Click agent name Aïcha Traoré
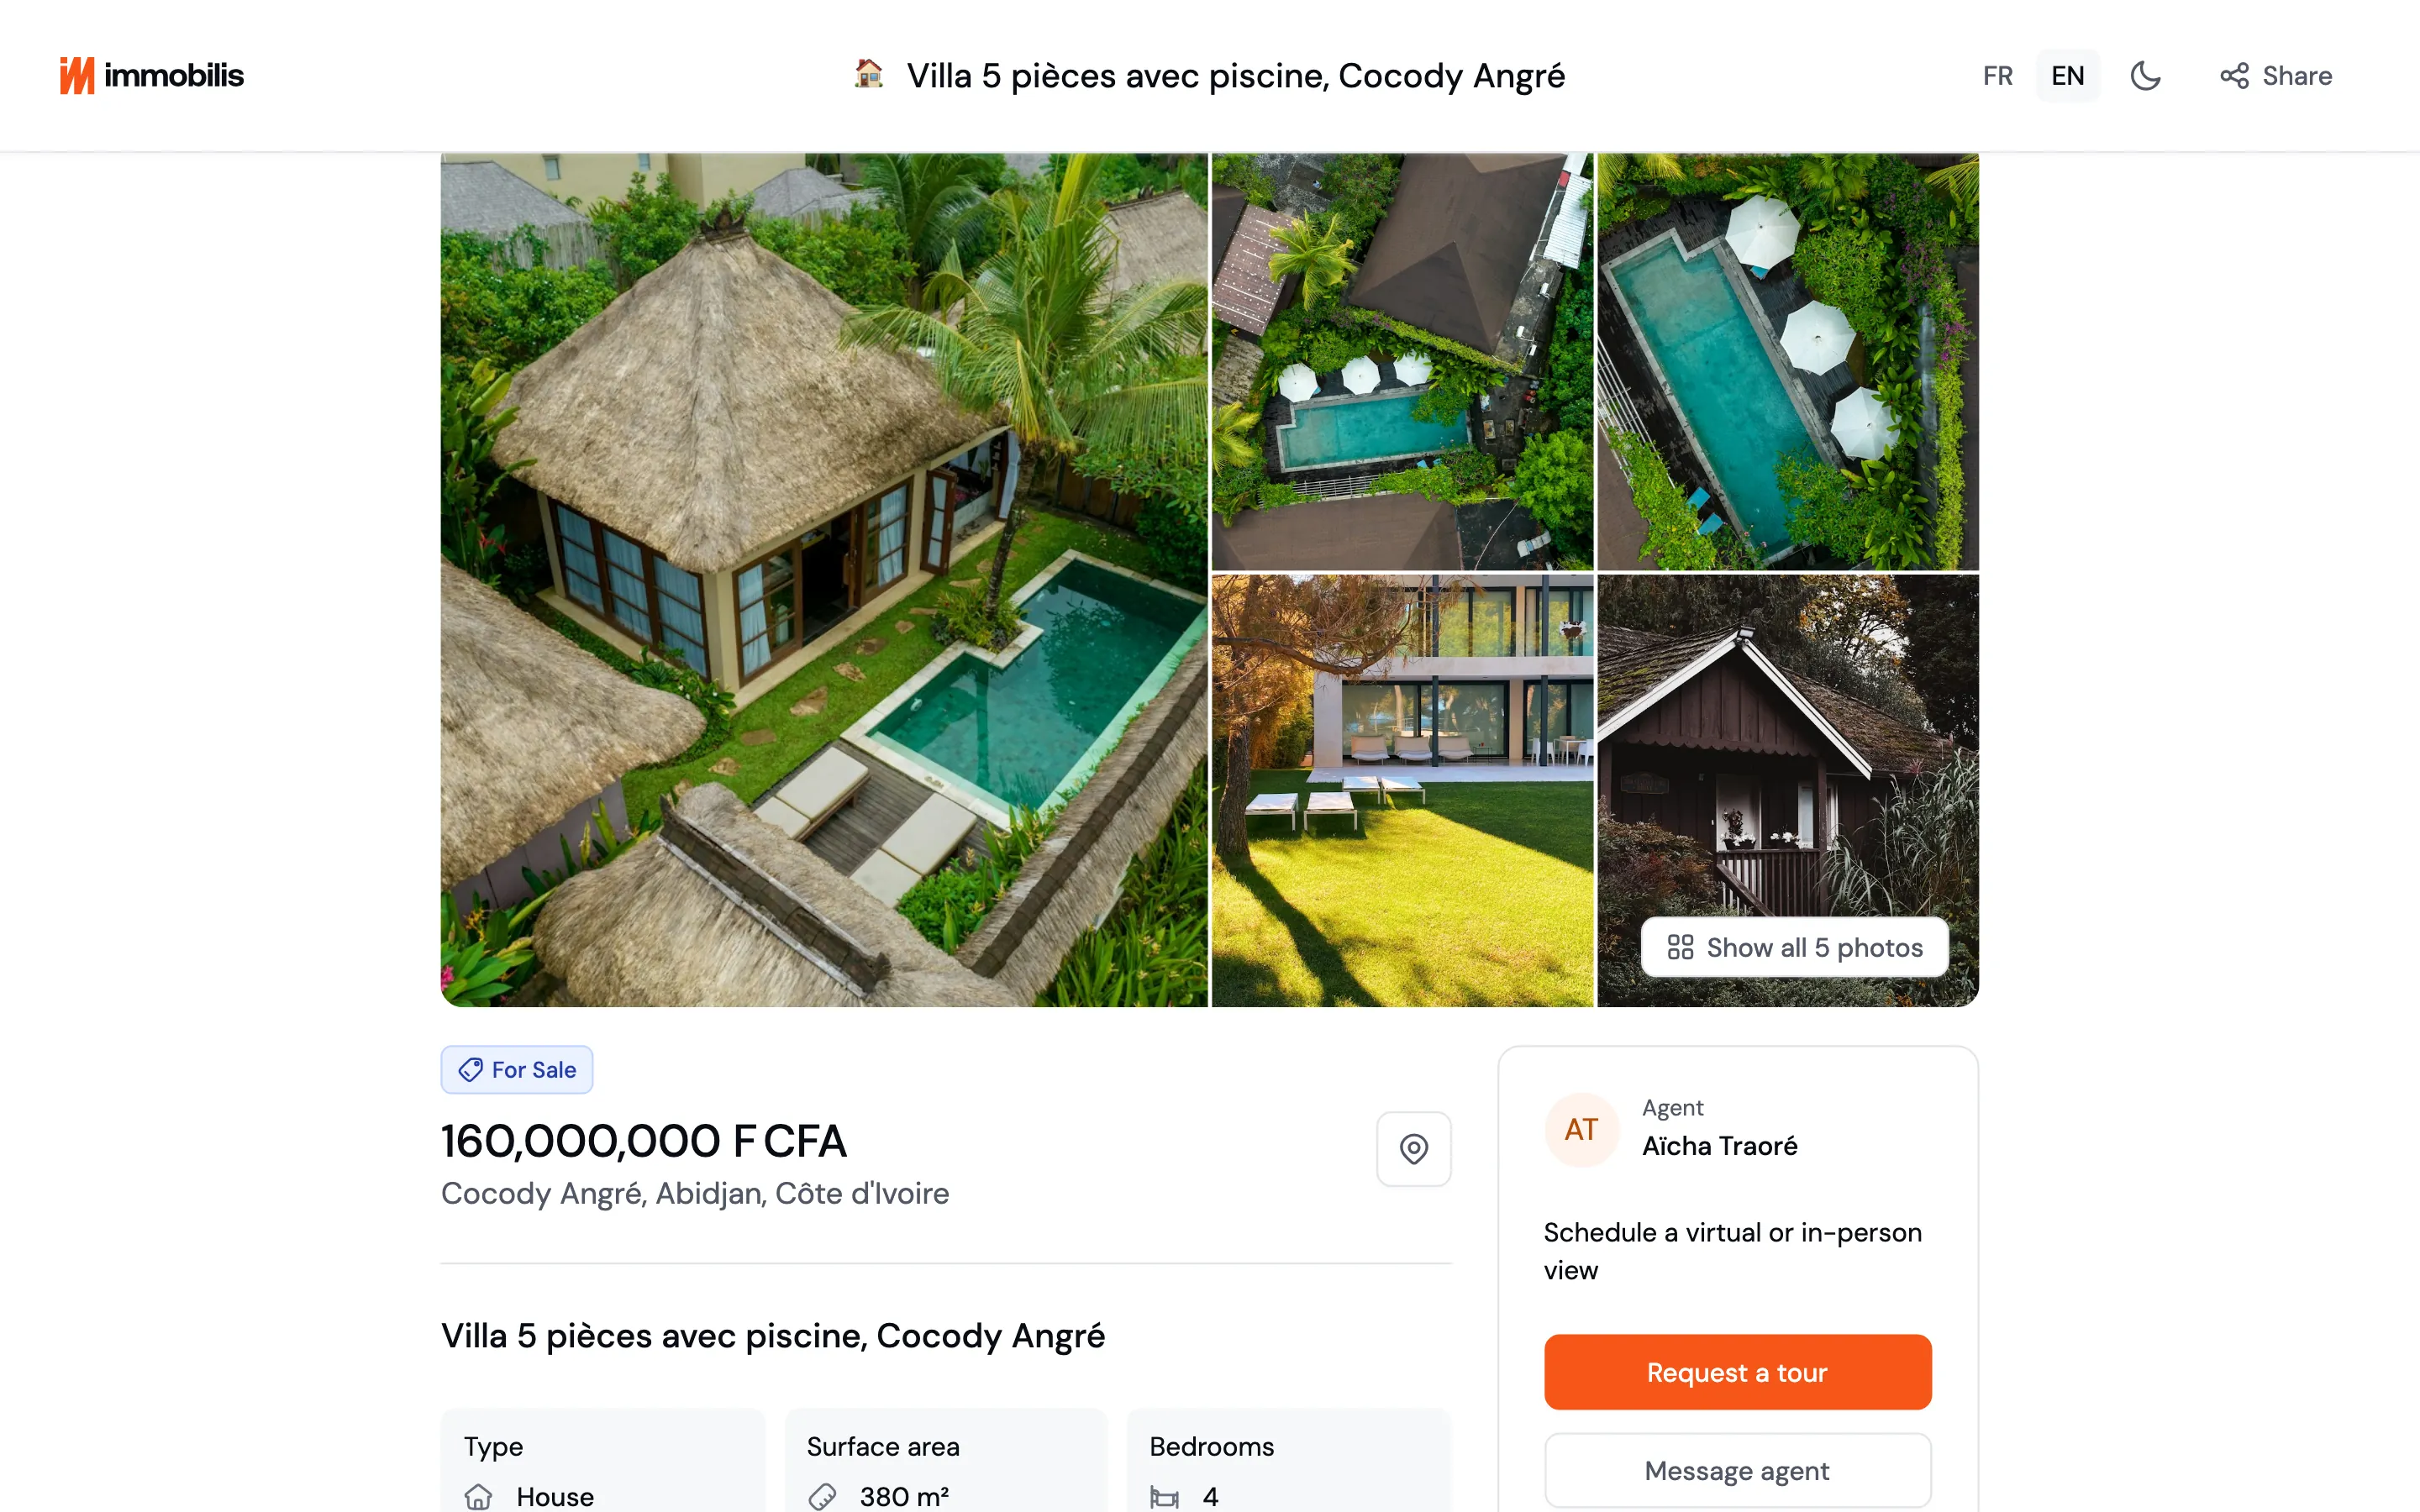The height and width of the screenshot is (1512, 2420). click(x=1719, y=1146)
